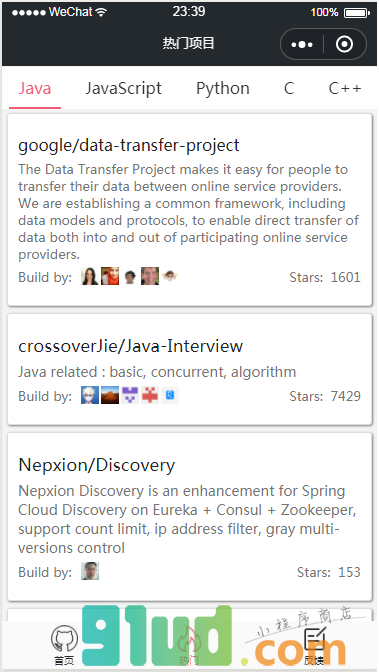Click the Stars: 7429 count
The width and height of the screenshot is (379, 672).
pyautogui.click(x=325, y=396)
